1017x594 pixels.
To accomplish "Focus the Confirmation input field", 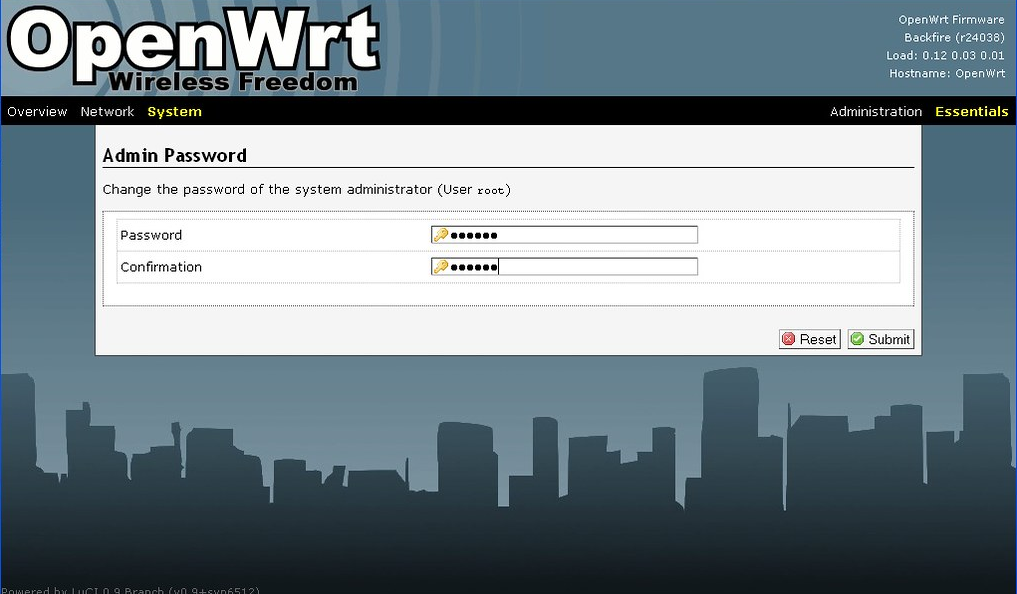I will [564, 267].
